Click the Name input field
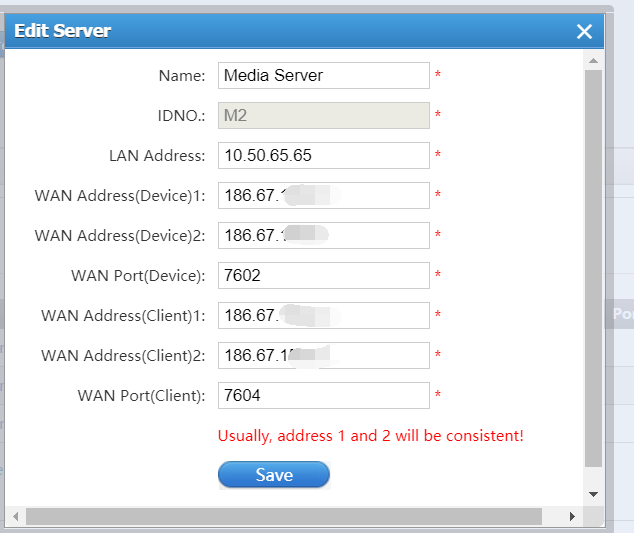Screen dimensions: 634x533 (x=323, y=75)
